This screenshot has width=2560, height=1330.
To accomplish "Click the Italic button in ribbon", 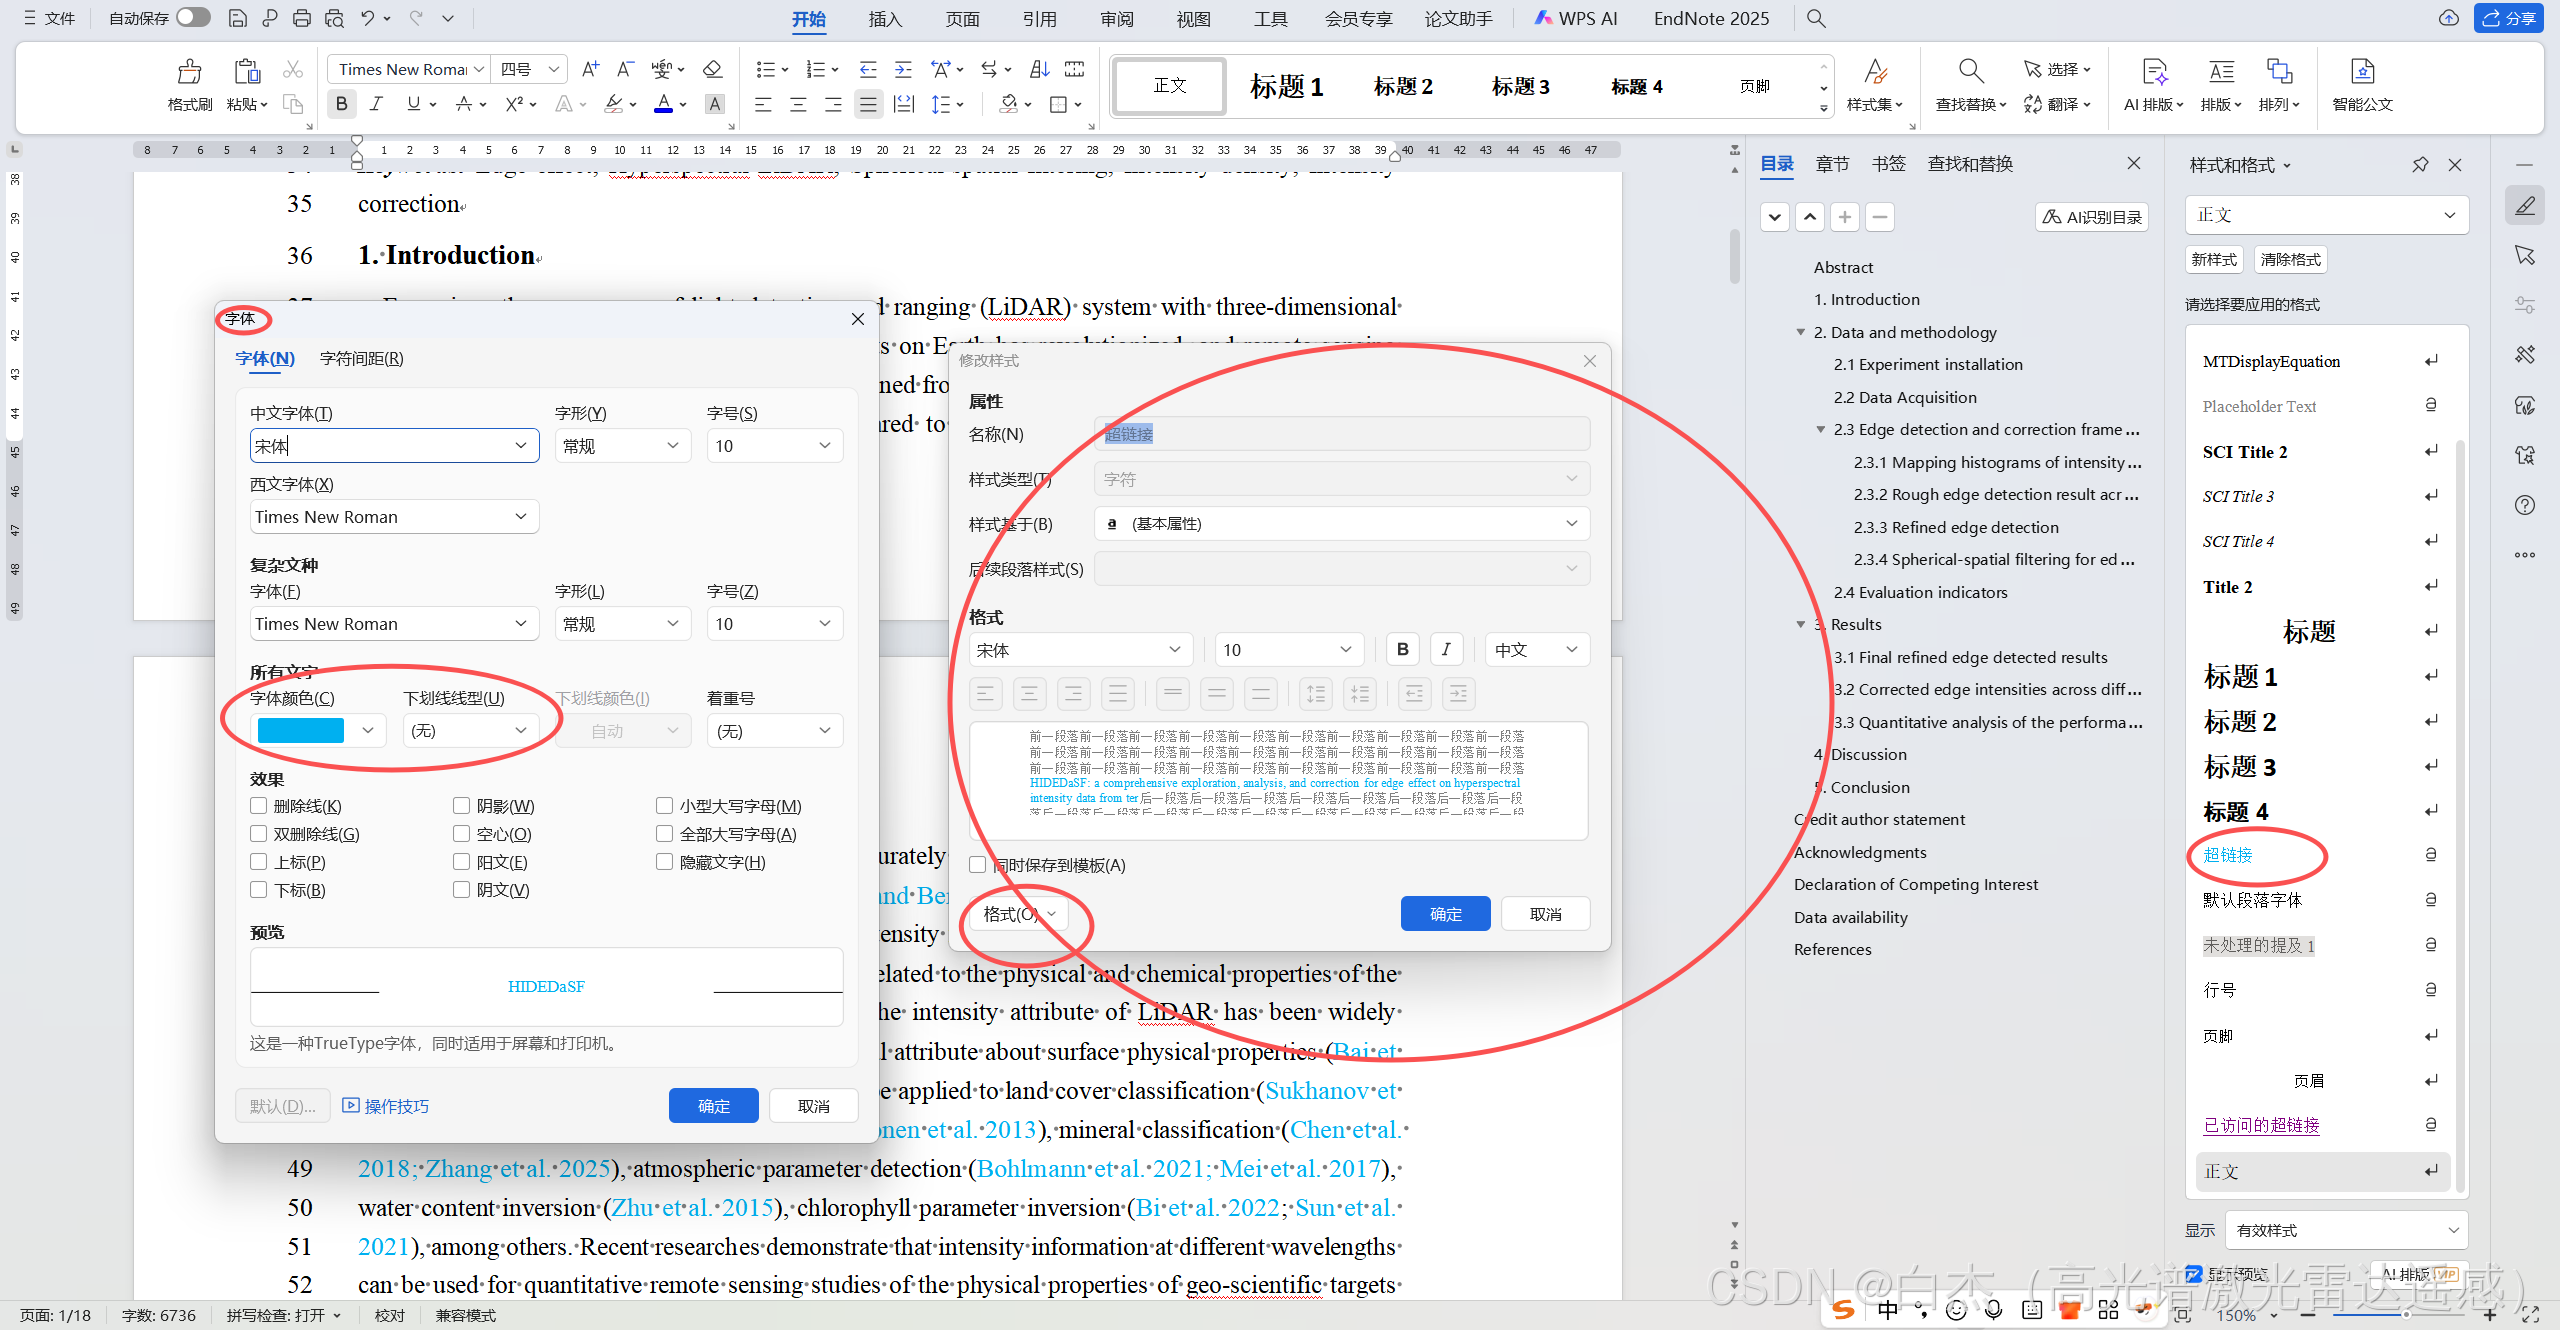I will (x=376, y=104).
